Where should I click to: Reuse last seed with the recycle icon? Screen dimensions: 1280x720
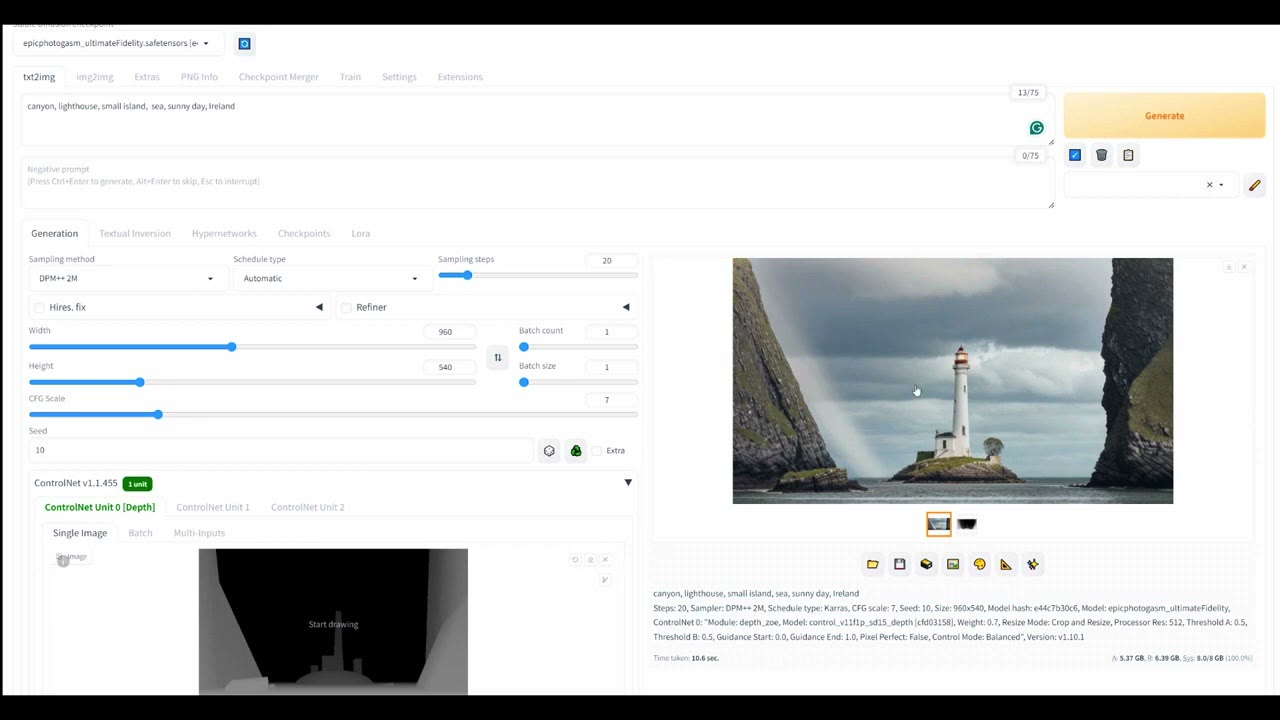[x=576, y=451]
